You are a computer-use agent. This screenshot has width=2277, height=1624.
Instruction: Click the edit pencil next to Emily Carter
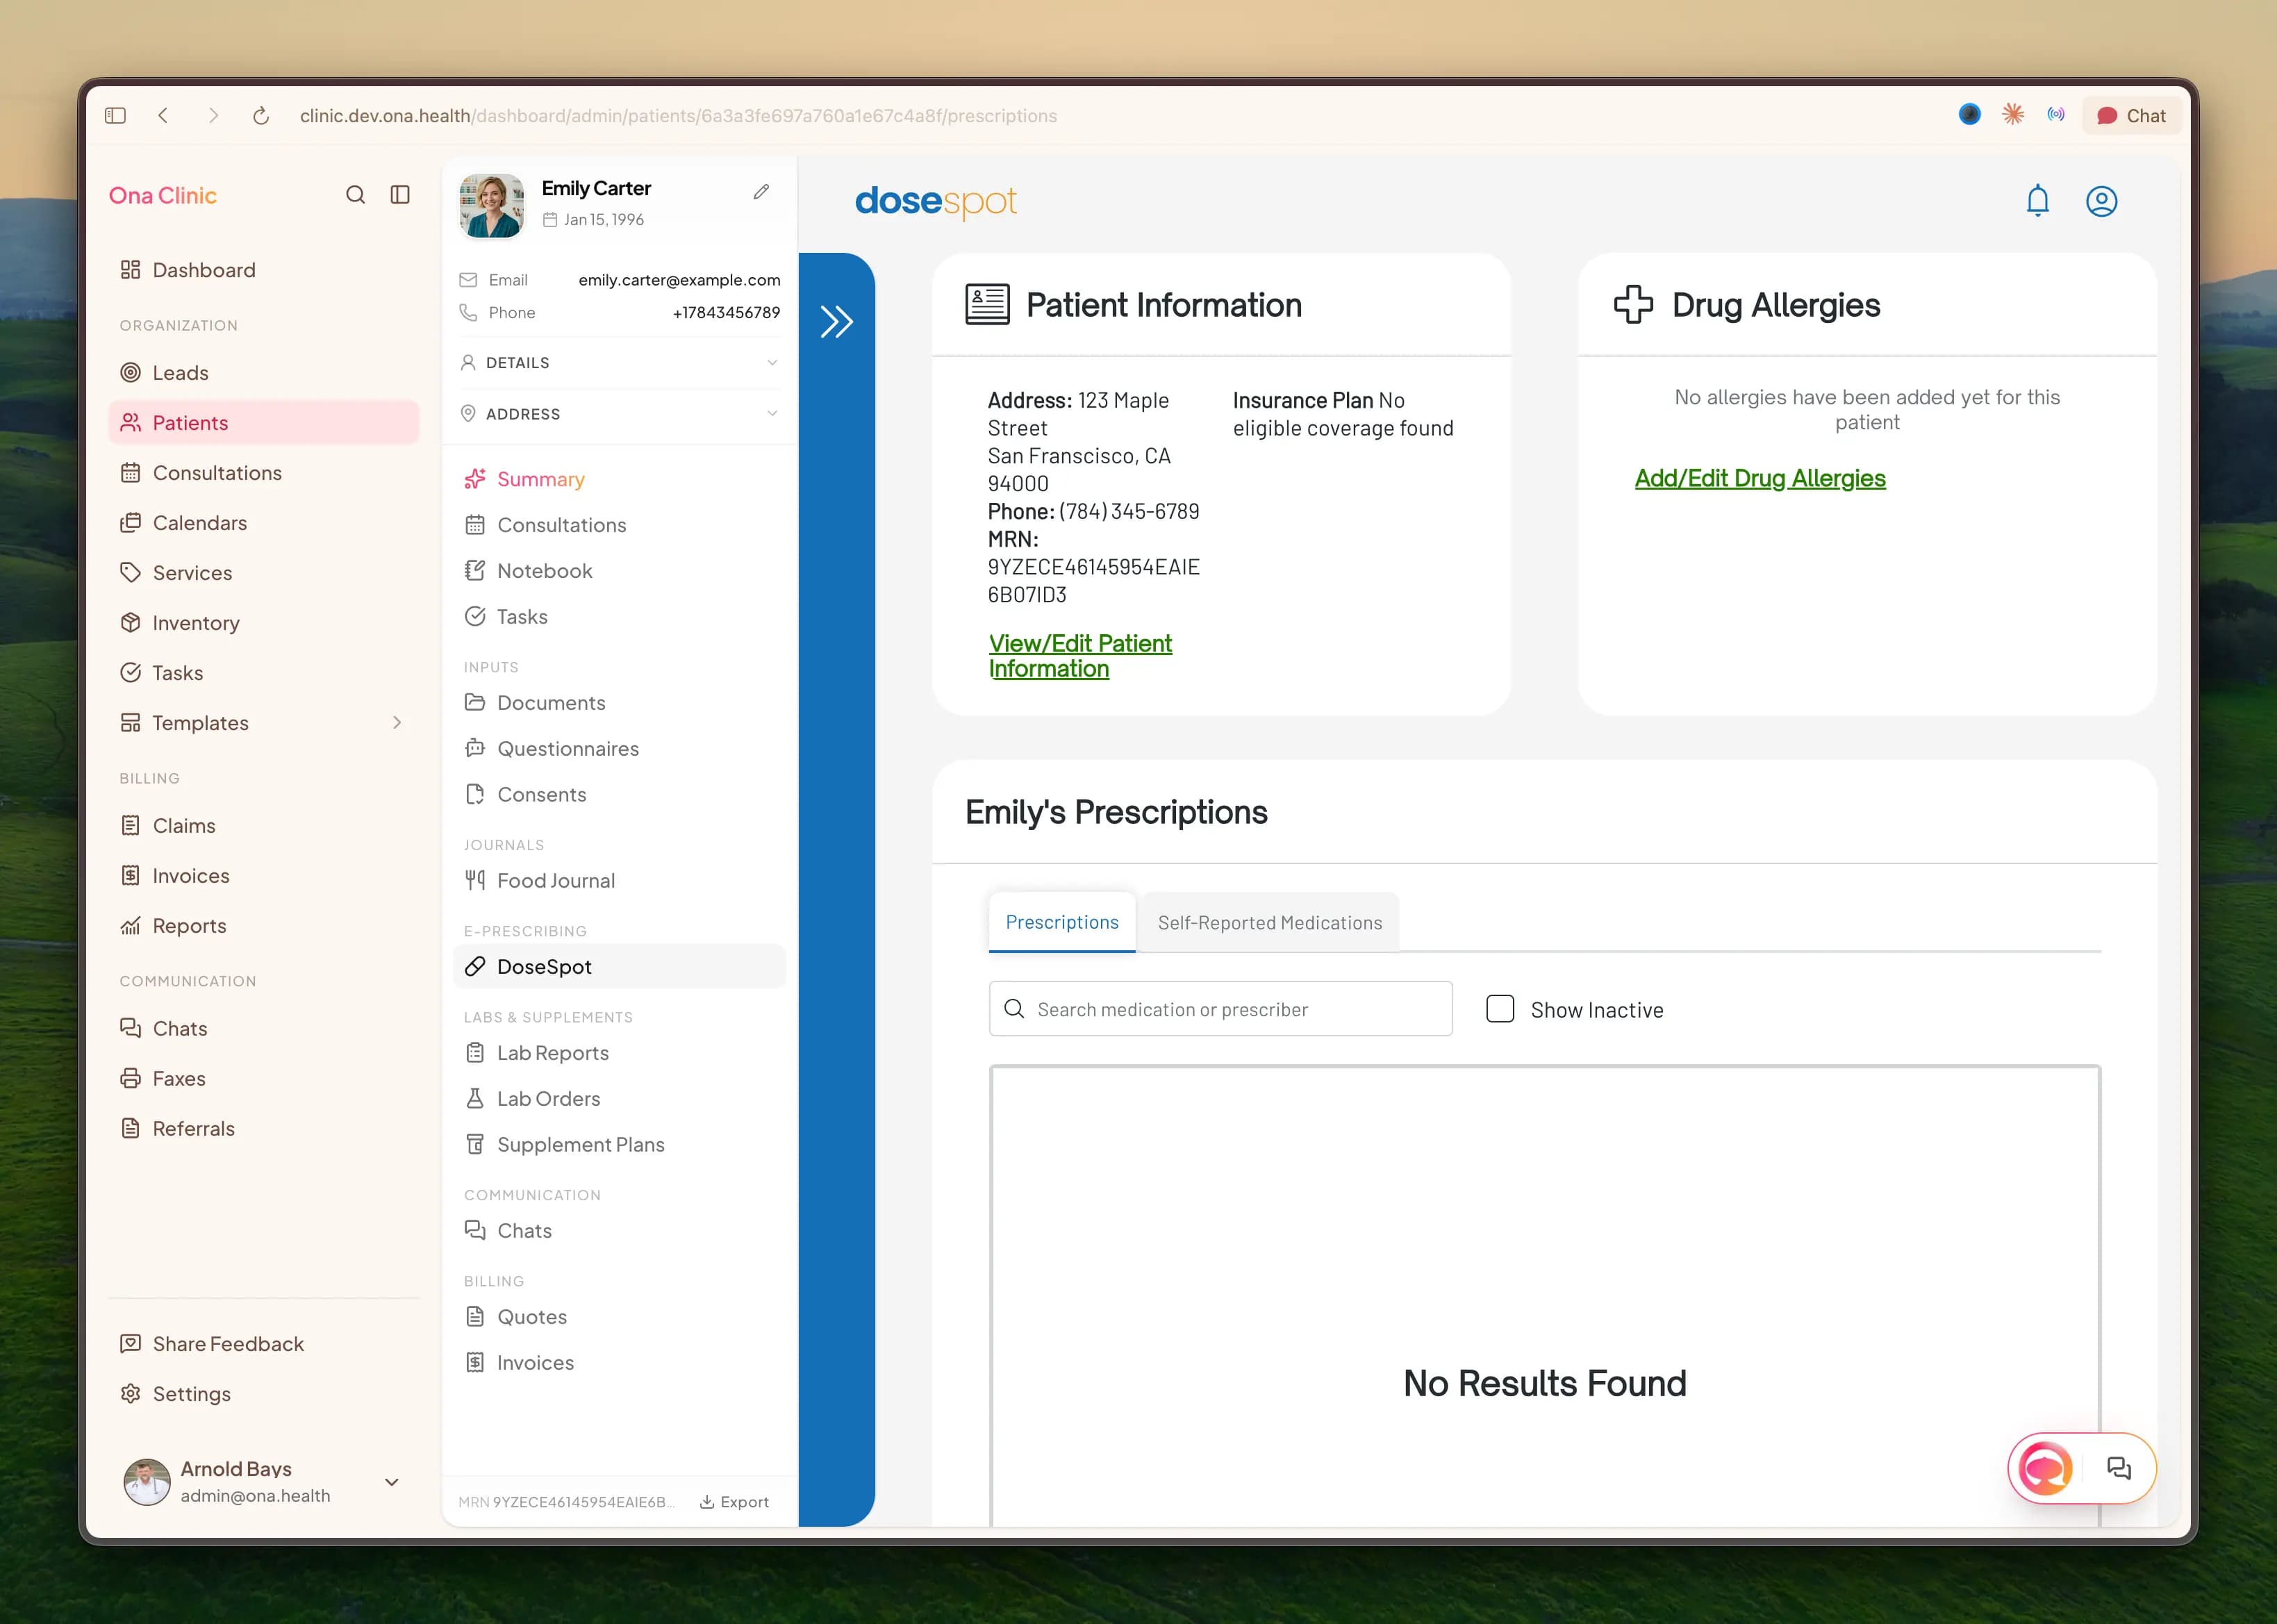[761, 191]
